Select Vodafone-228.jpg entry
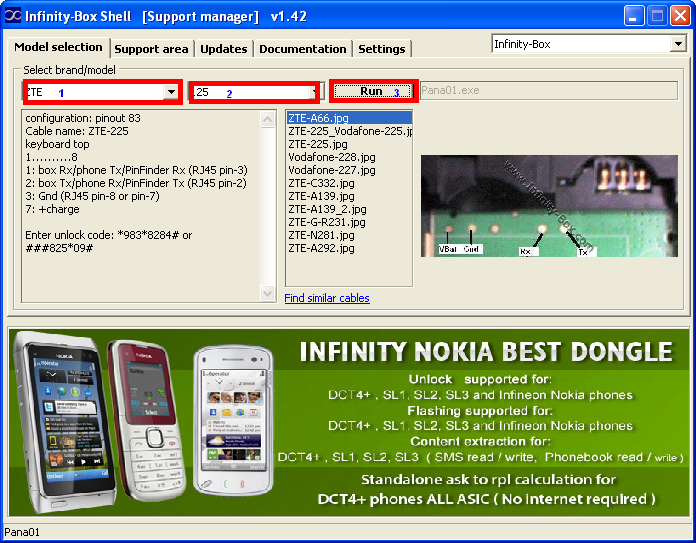The height and width of the screenshot is (543, 696). click(349, 157)
